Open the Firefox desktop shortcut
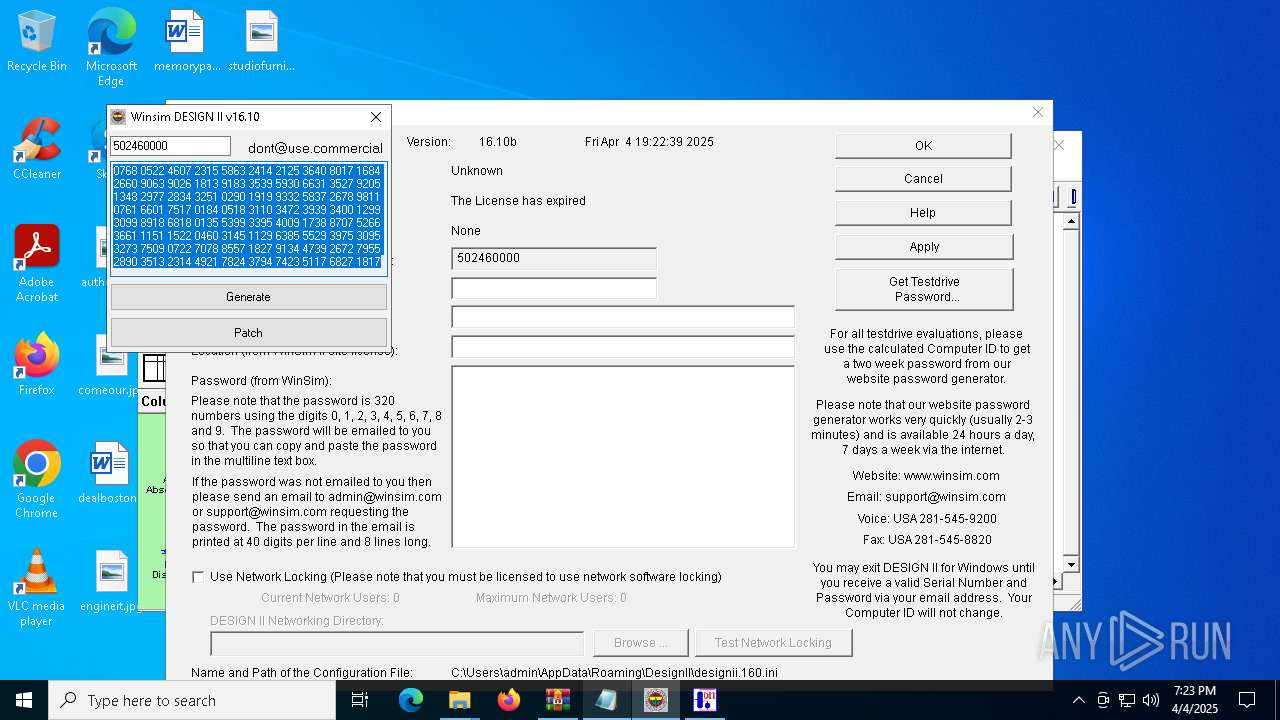Image resolution: width=1280 pixels, height=720 pixels. tap(37, 364)
